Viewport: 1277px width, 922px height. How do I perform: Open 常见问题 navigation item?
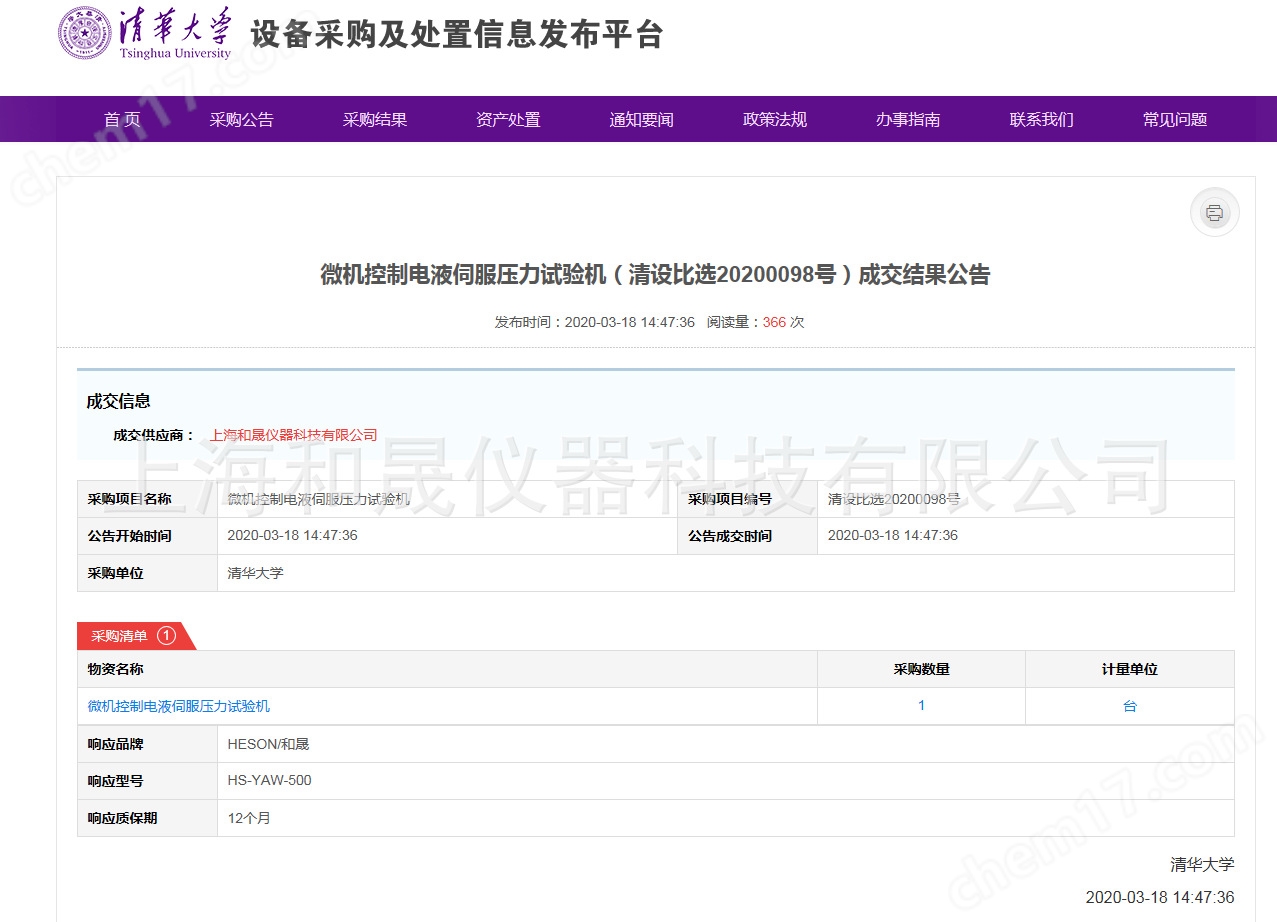(x=1175, y=120)
